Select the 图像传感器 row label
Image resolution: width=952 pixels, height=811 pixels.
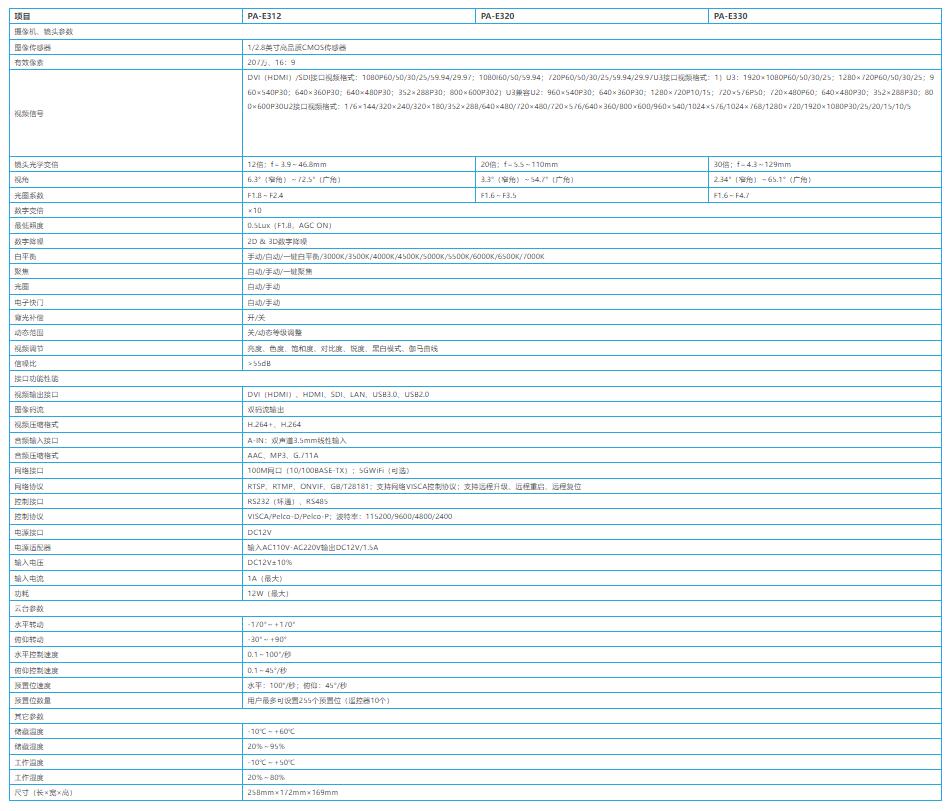point(33,47)
